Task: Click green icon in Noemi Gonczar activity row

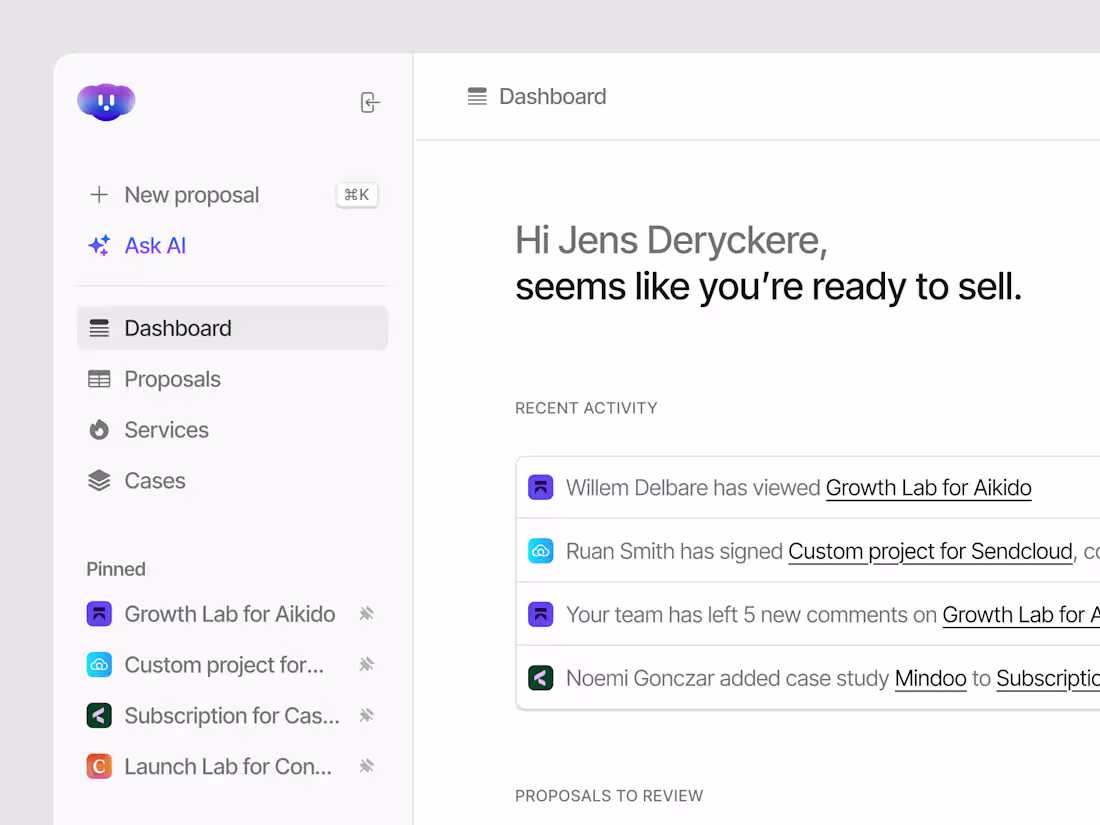Action: click(x=540, y=678)
